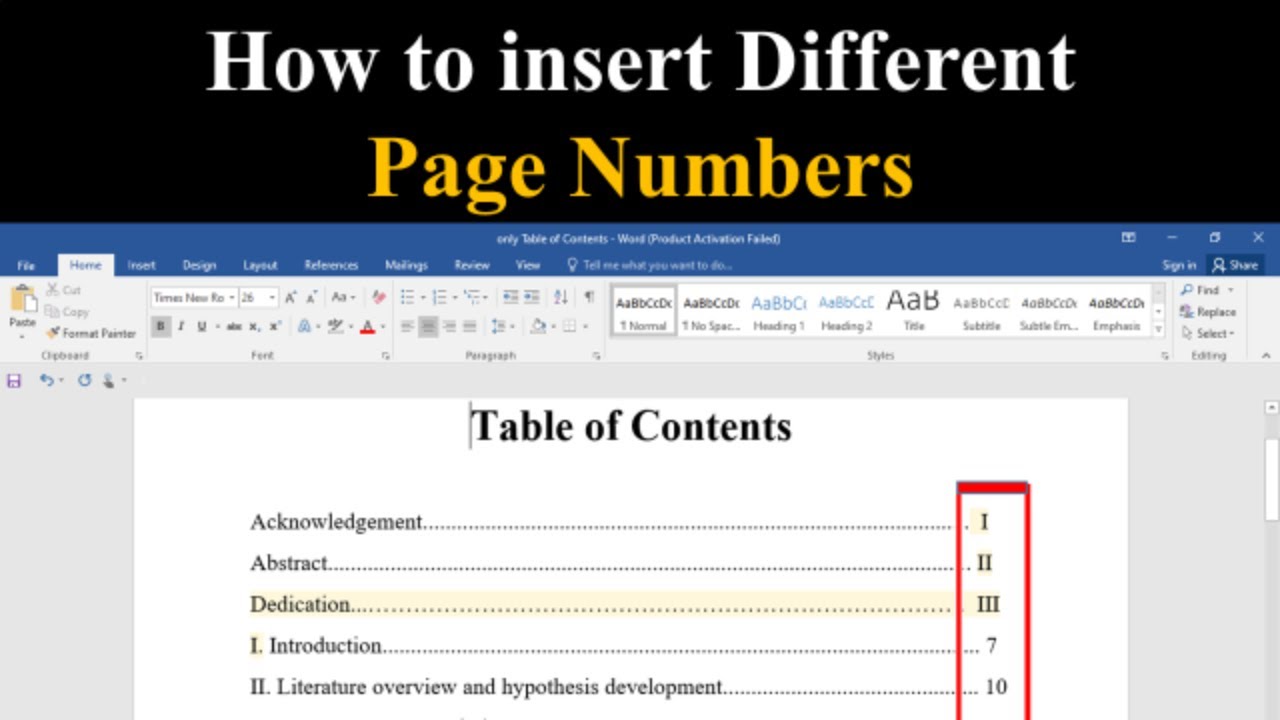
Task: Align text left
Action: pyautogui.click(x=407, y=326)
